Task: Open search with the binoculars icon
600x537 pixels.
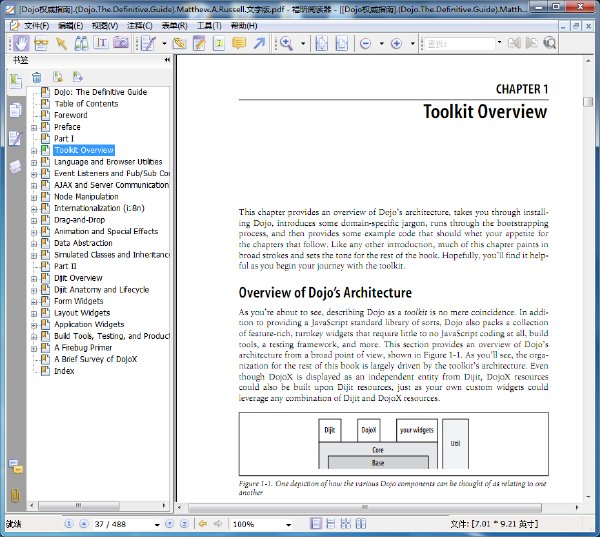Action: (81, 43)
